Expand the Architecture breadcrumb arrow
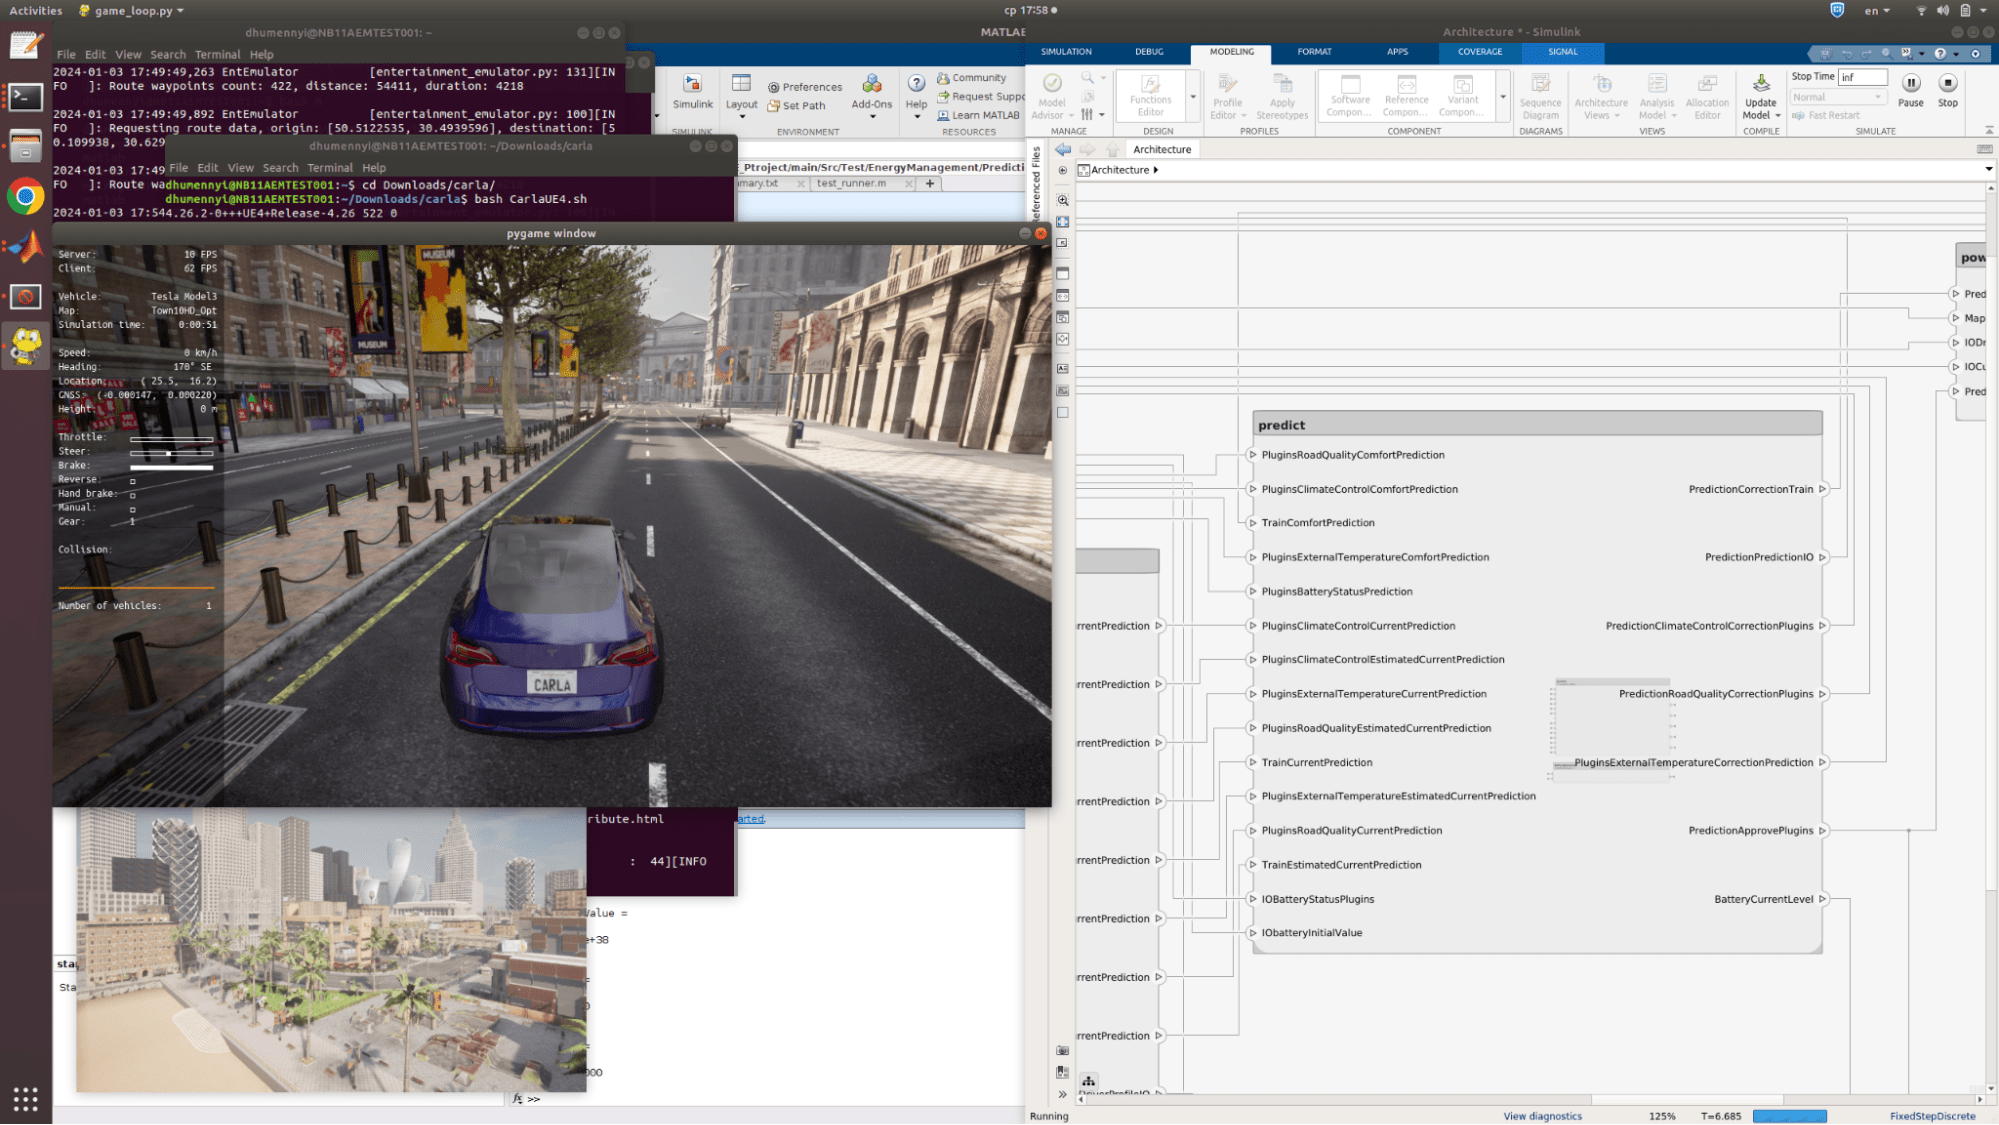The width and height of the screenshot is (1999, 1125). tap(1156, 170)
